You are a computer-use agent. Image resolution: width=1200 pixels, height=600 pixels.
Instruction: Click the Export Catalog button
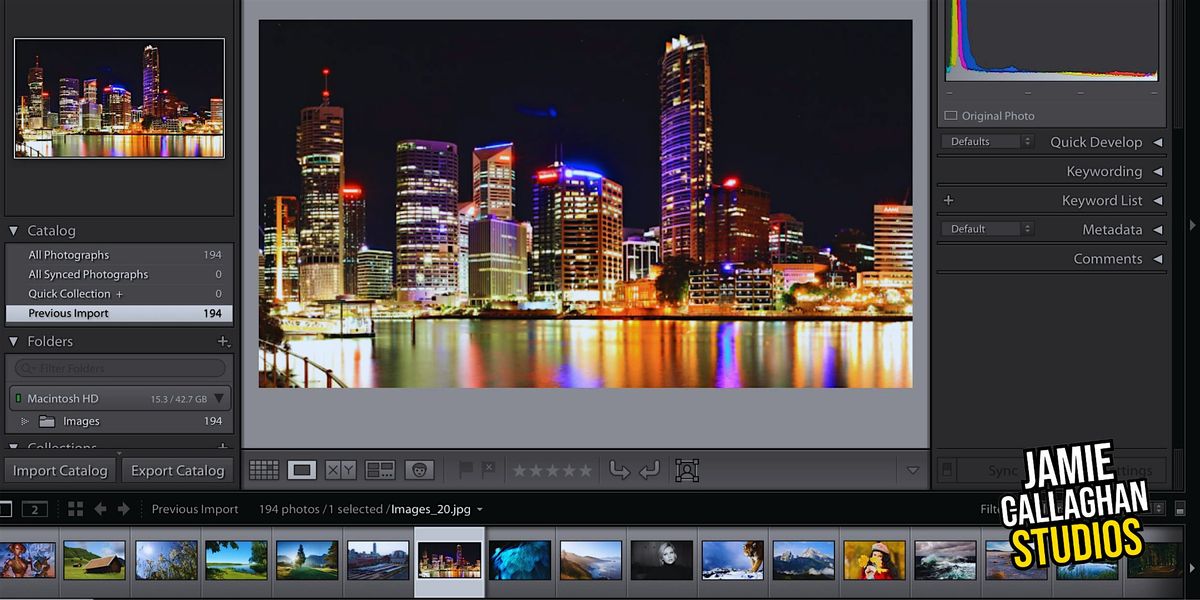pos(178,470)
